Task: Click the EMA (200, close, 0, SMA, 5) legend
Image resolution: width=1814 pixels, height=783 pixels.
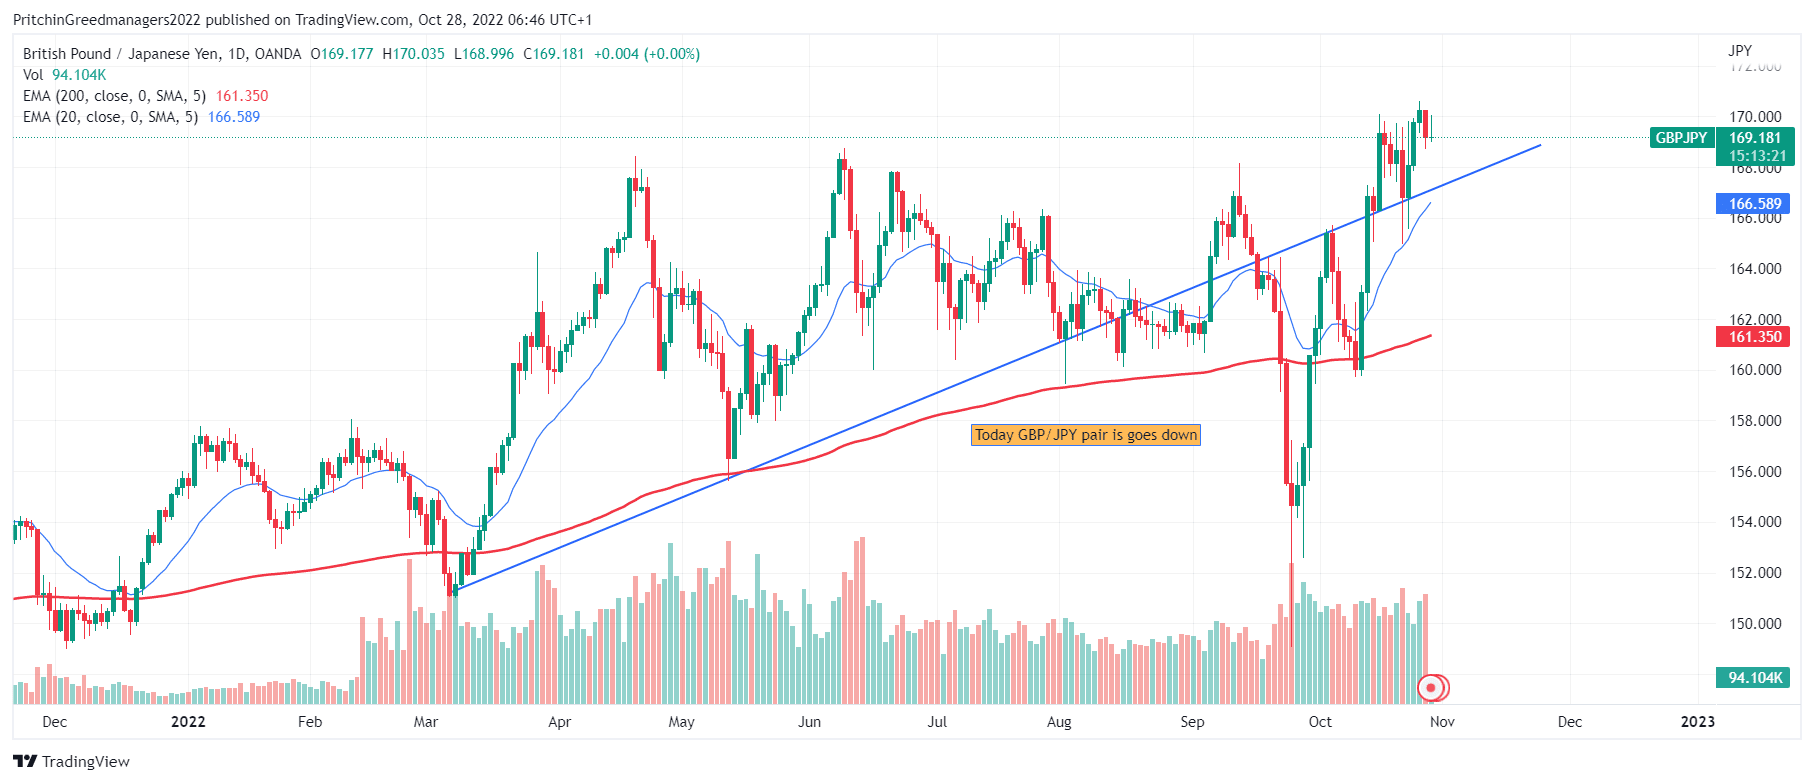Action: pyautogui.click(x=114, y=96)
